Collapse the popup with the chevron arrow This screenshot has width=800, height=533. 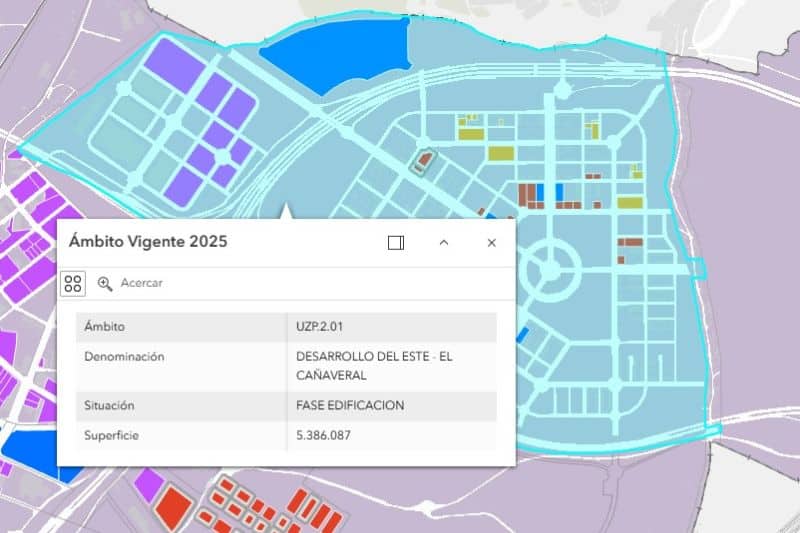coord(444,243)
